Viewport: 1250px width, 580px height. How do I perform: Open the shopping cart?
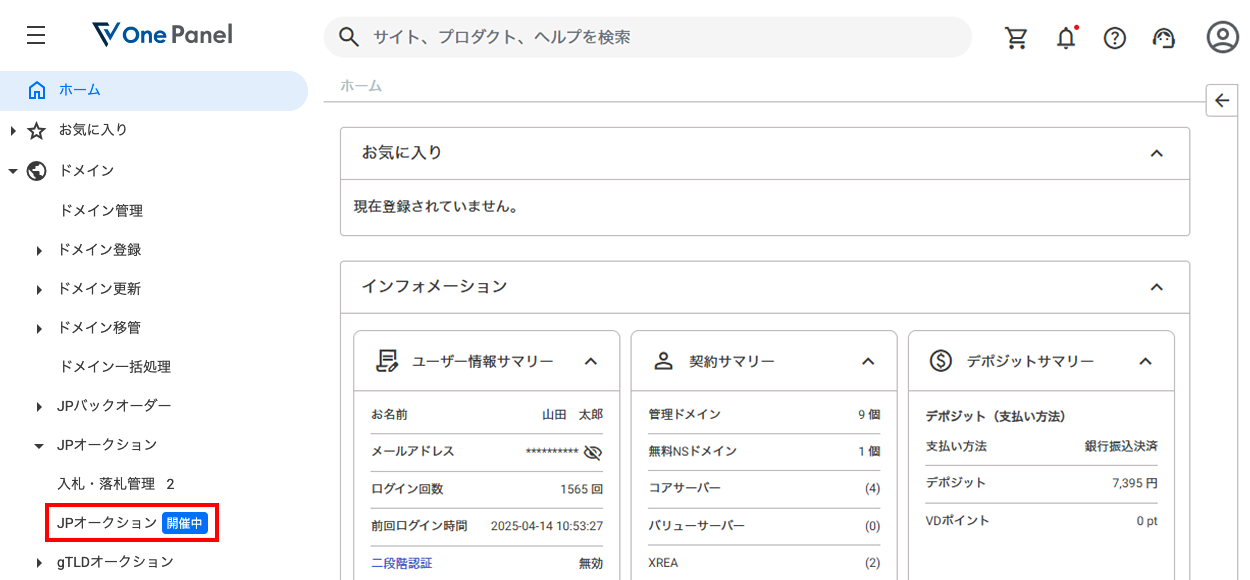(1016, 38)
